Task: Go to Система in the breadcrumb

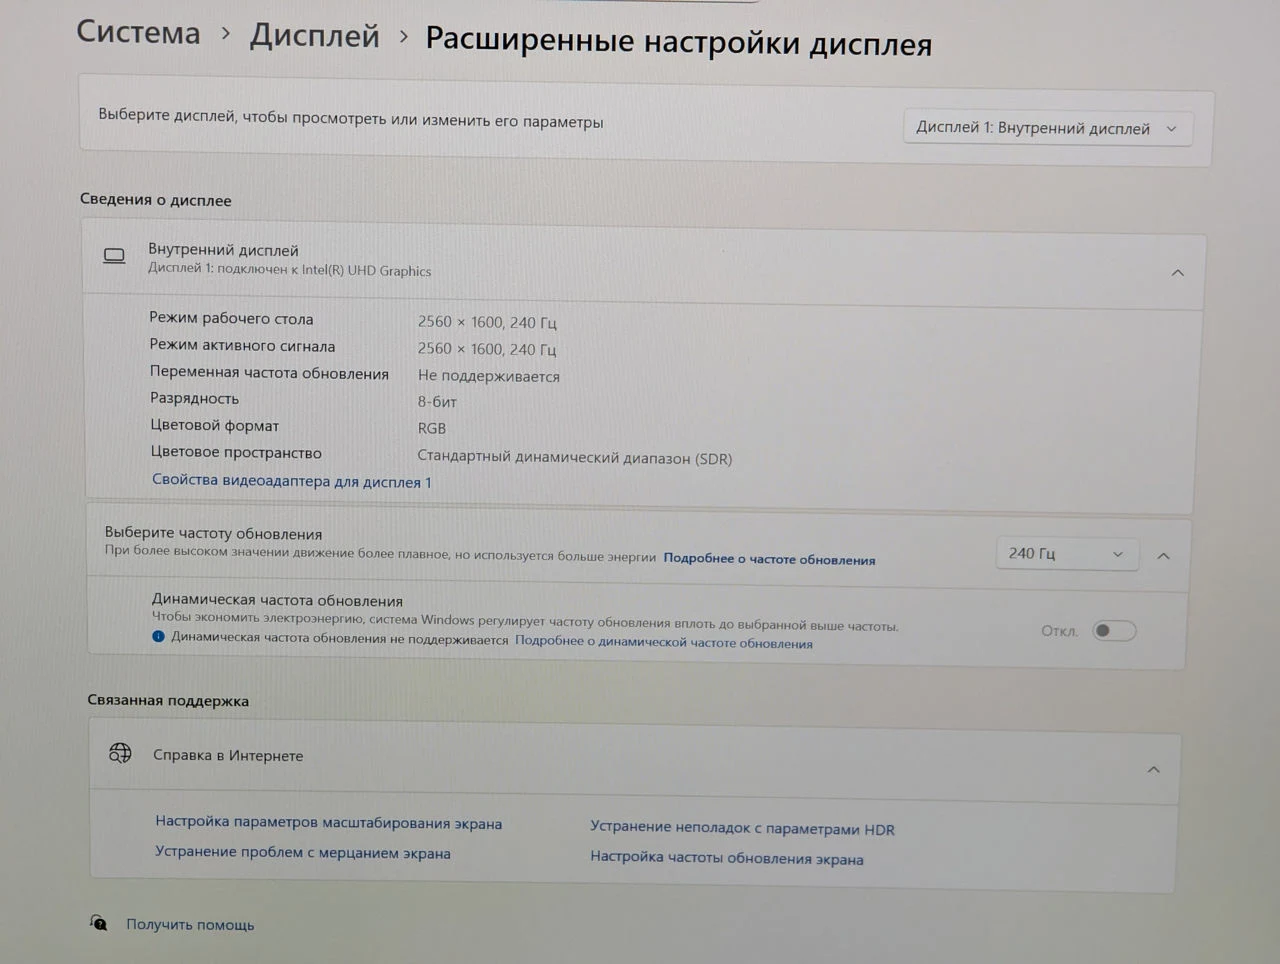Action: [x=138, y=32]
